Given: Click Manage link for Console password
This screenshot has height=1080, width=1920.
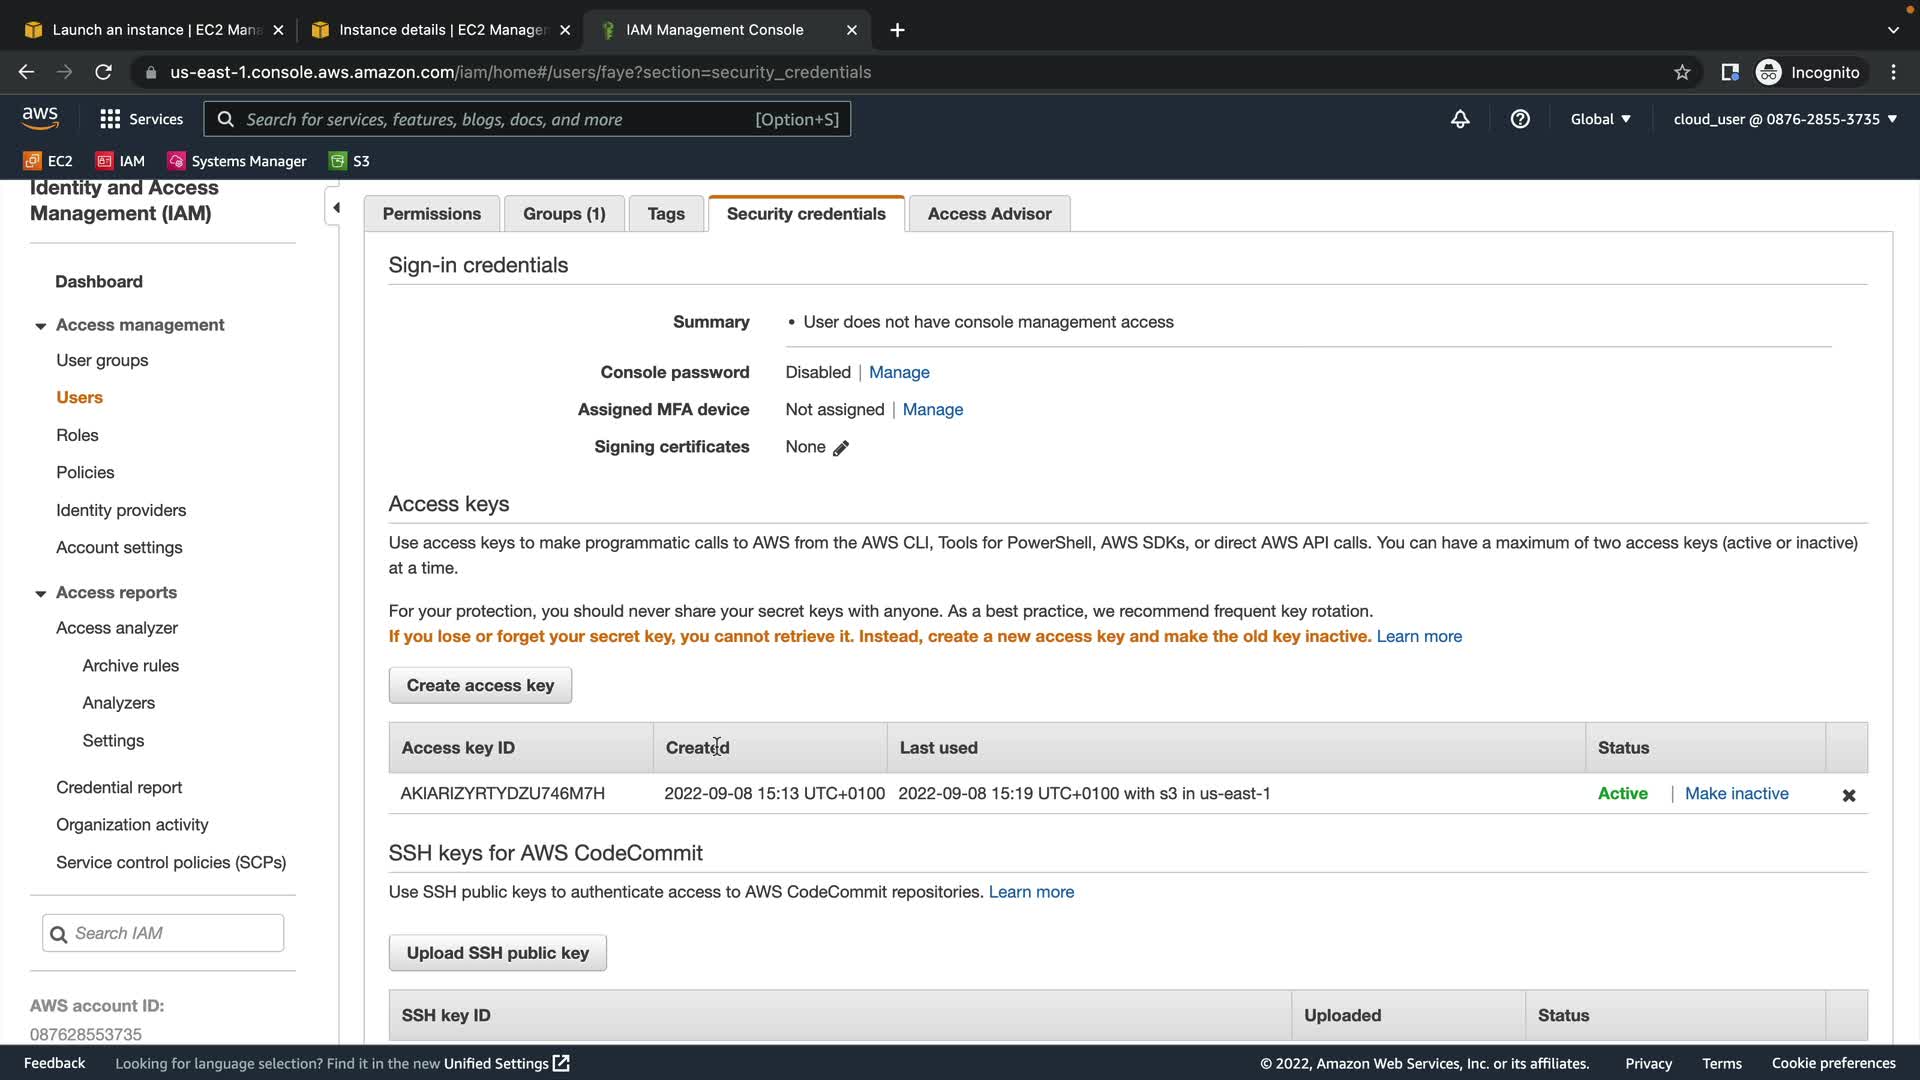Looking at the screenshot, I should click(x=898, y=372).
